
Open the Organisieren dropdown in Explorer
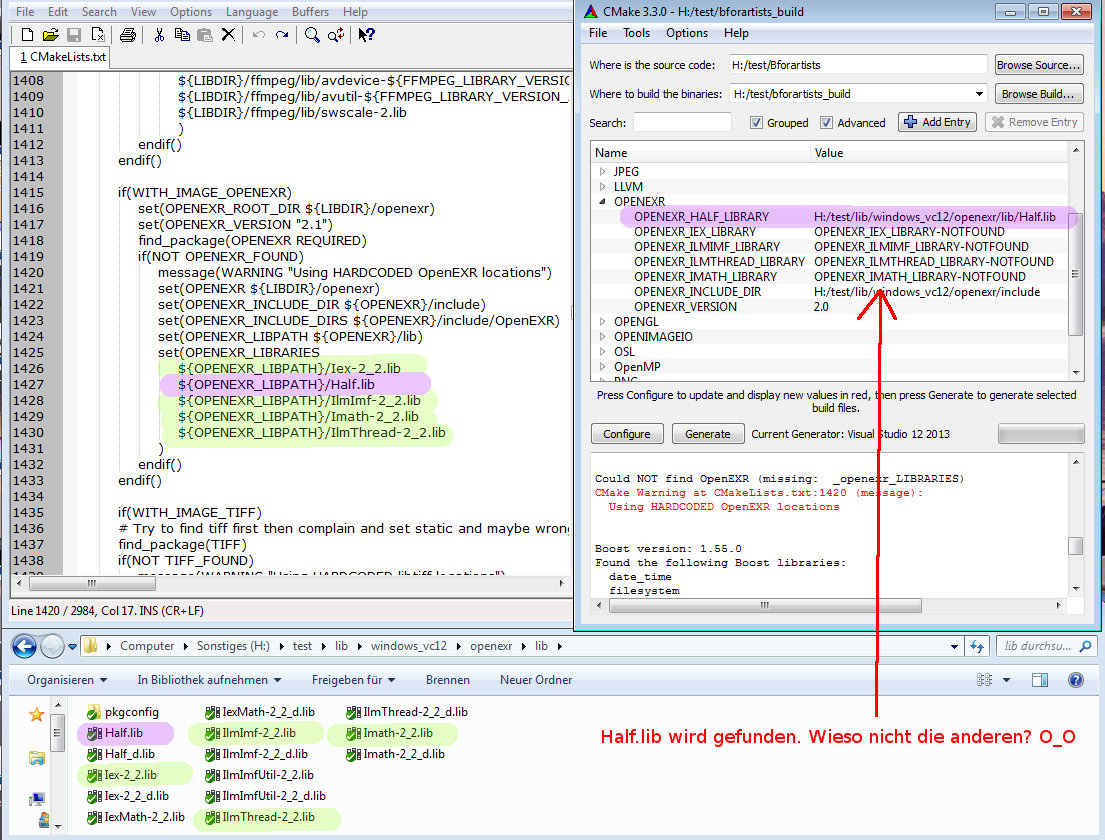[x=67, y=680]
